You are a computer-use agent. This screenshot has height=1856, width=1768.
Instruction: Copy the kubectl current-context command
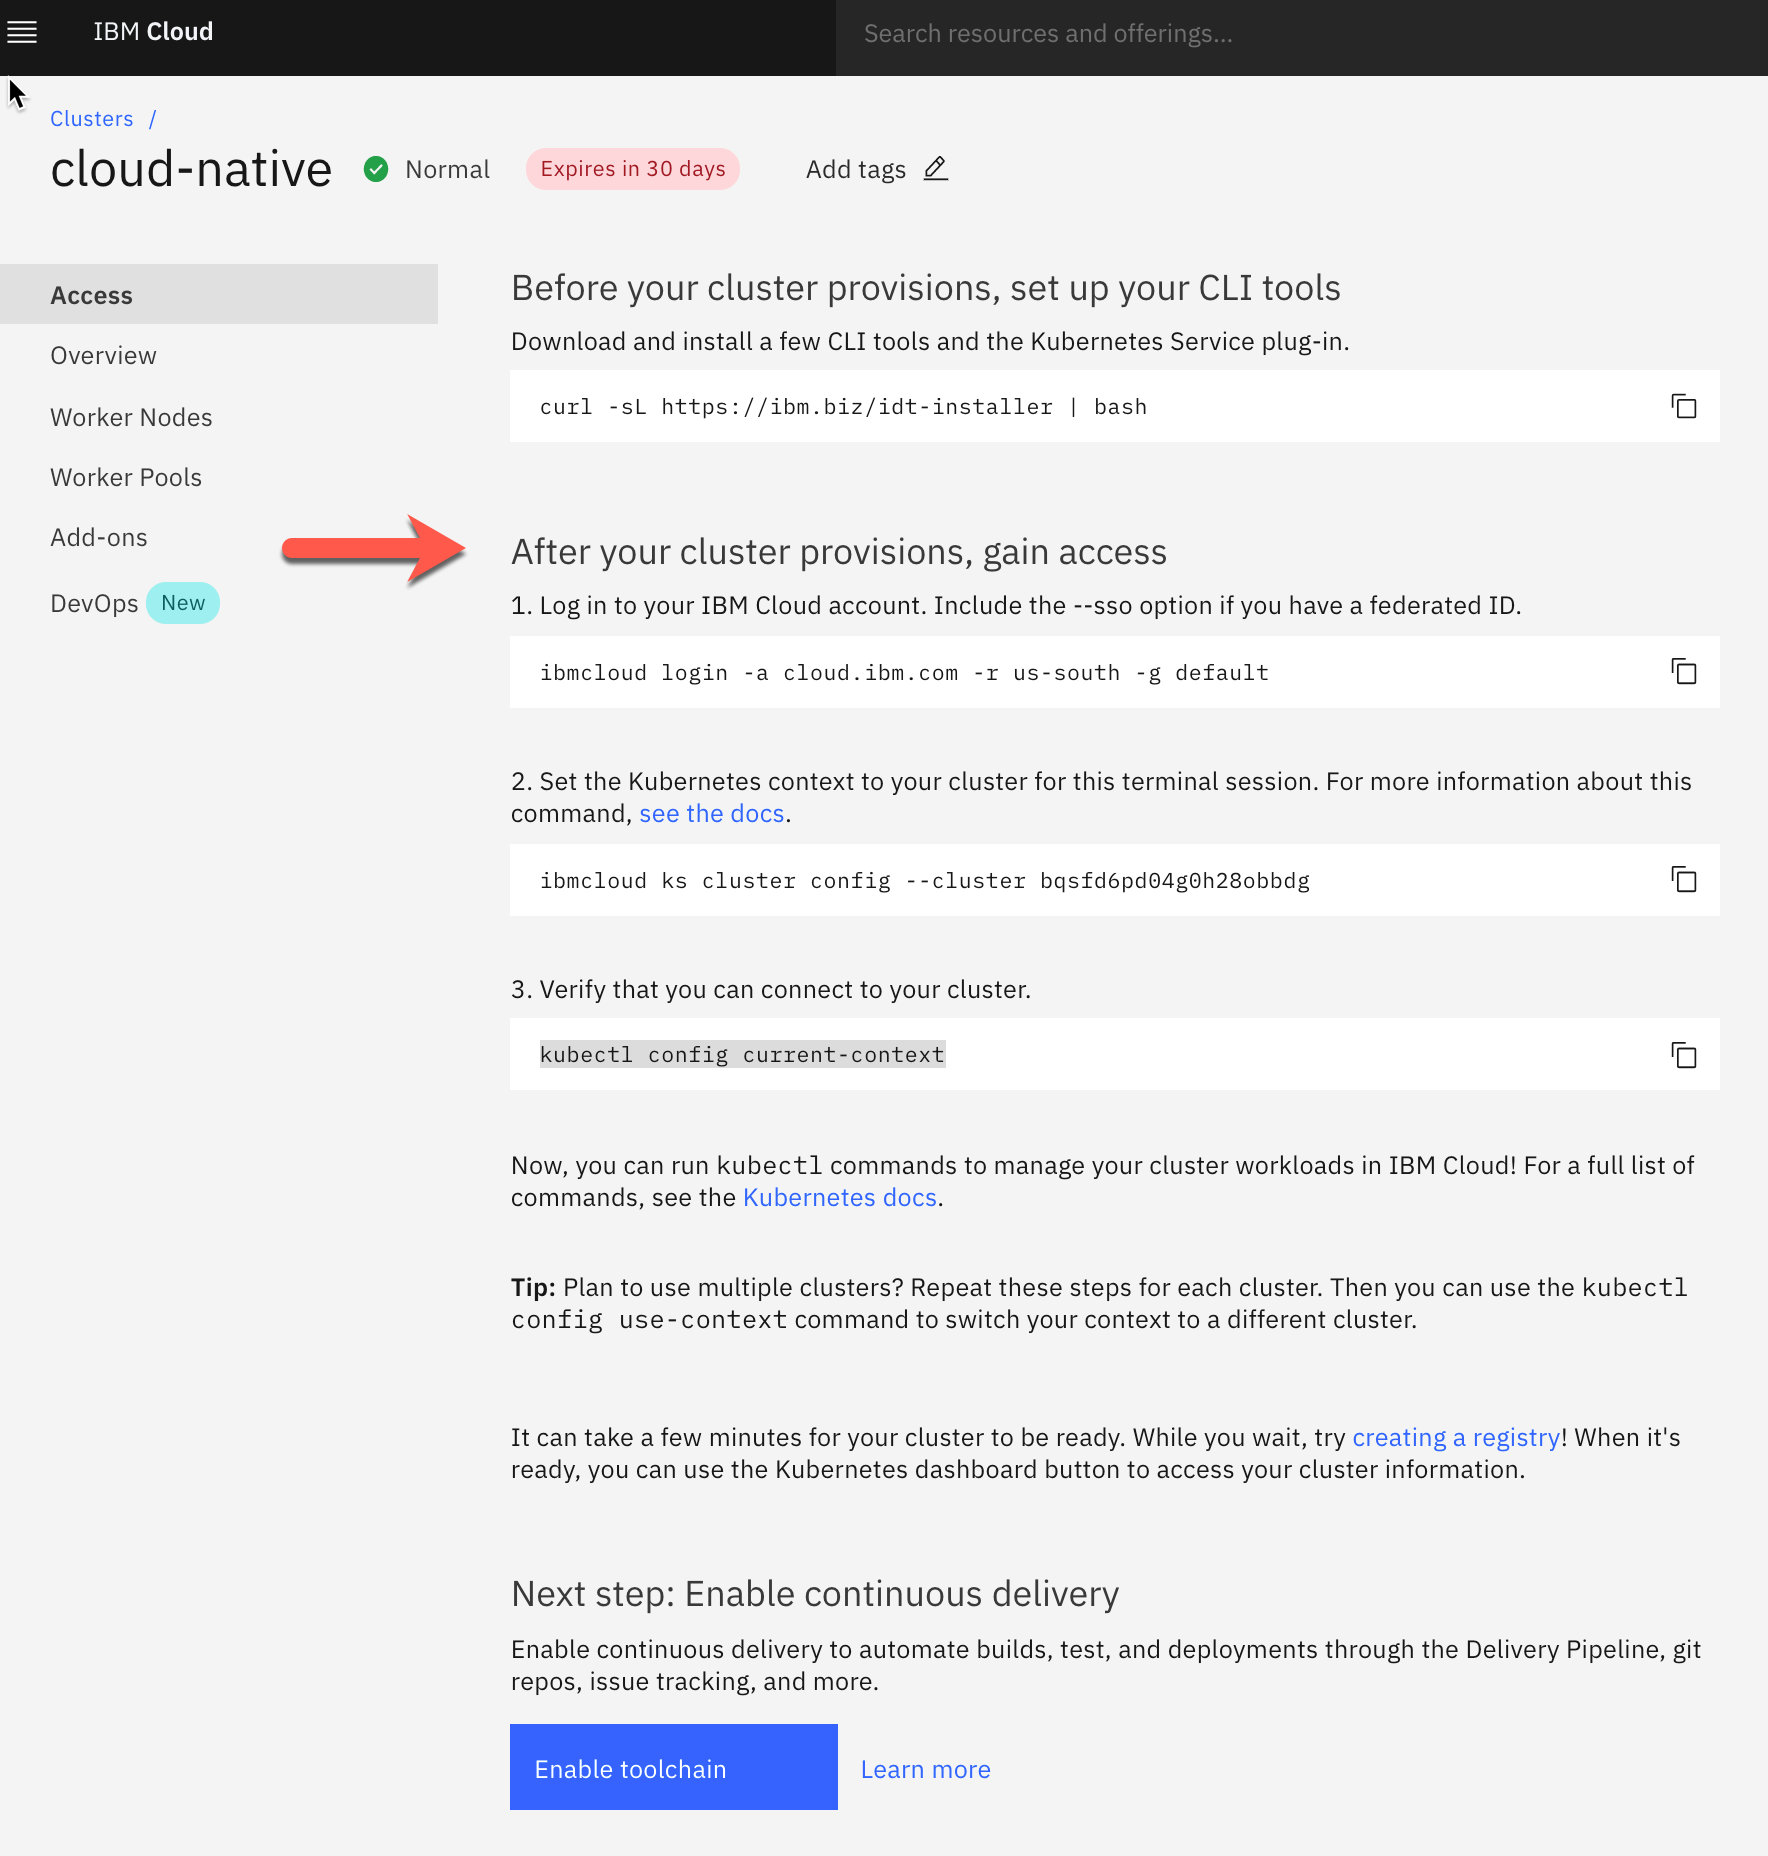[1684, 1055]
